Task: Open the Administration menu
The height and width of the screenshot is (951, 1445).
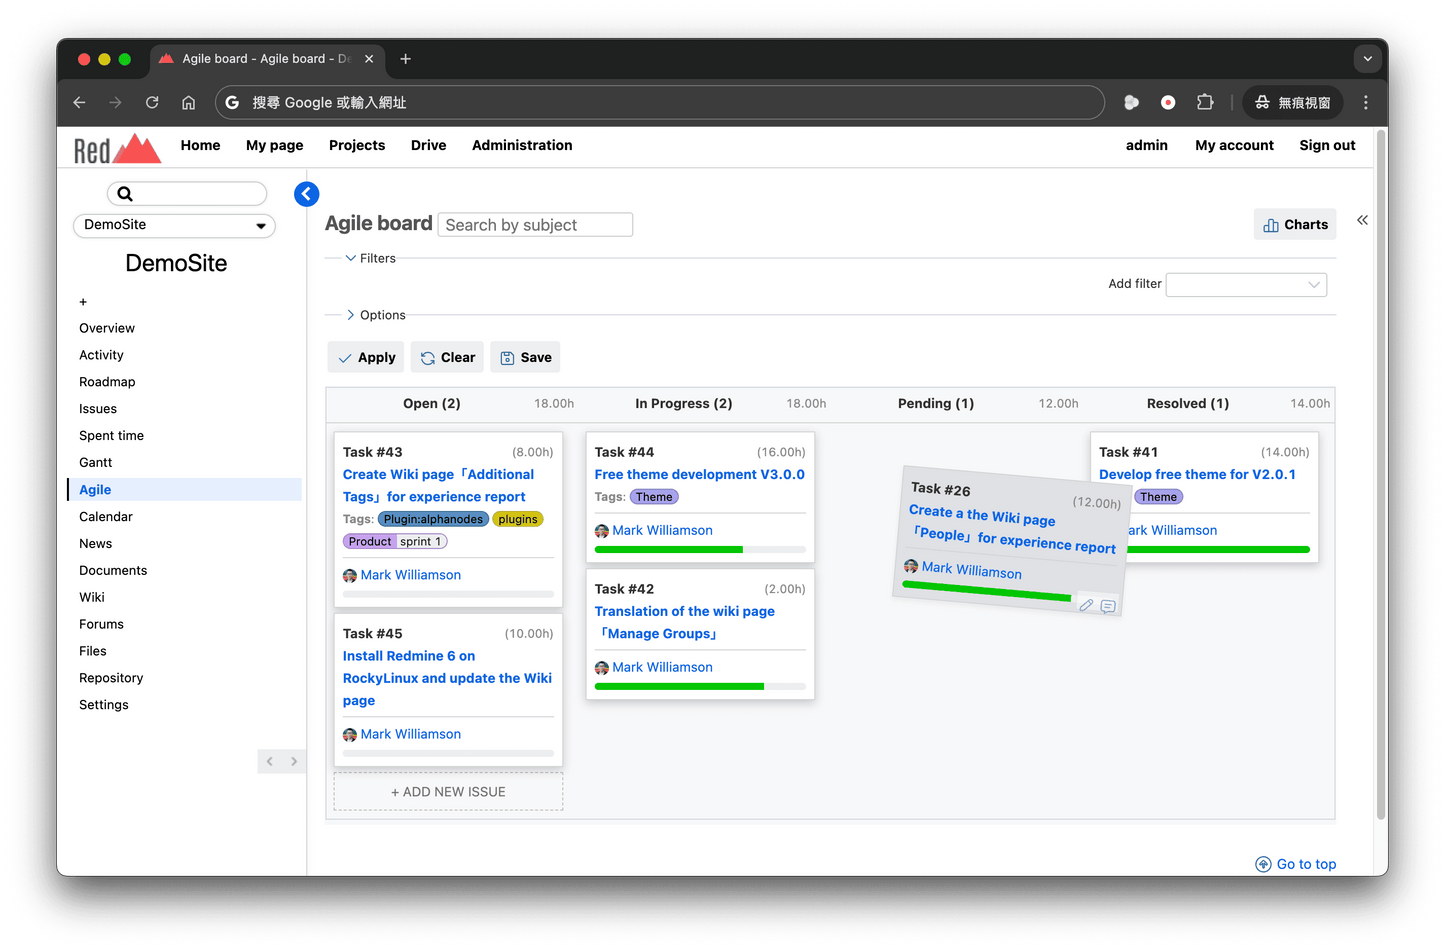Action: 521,145
